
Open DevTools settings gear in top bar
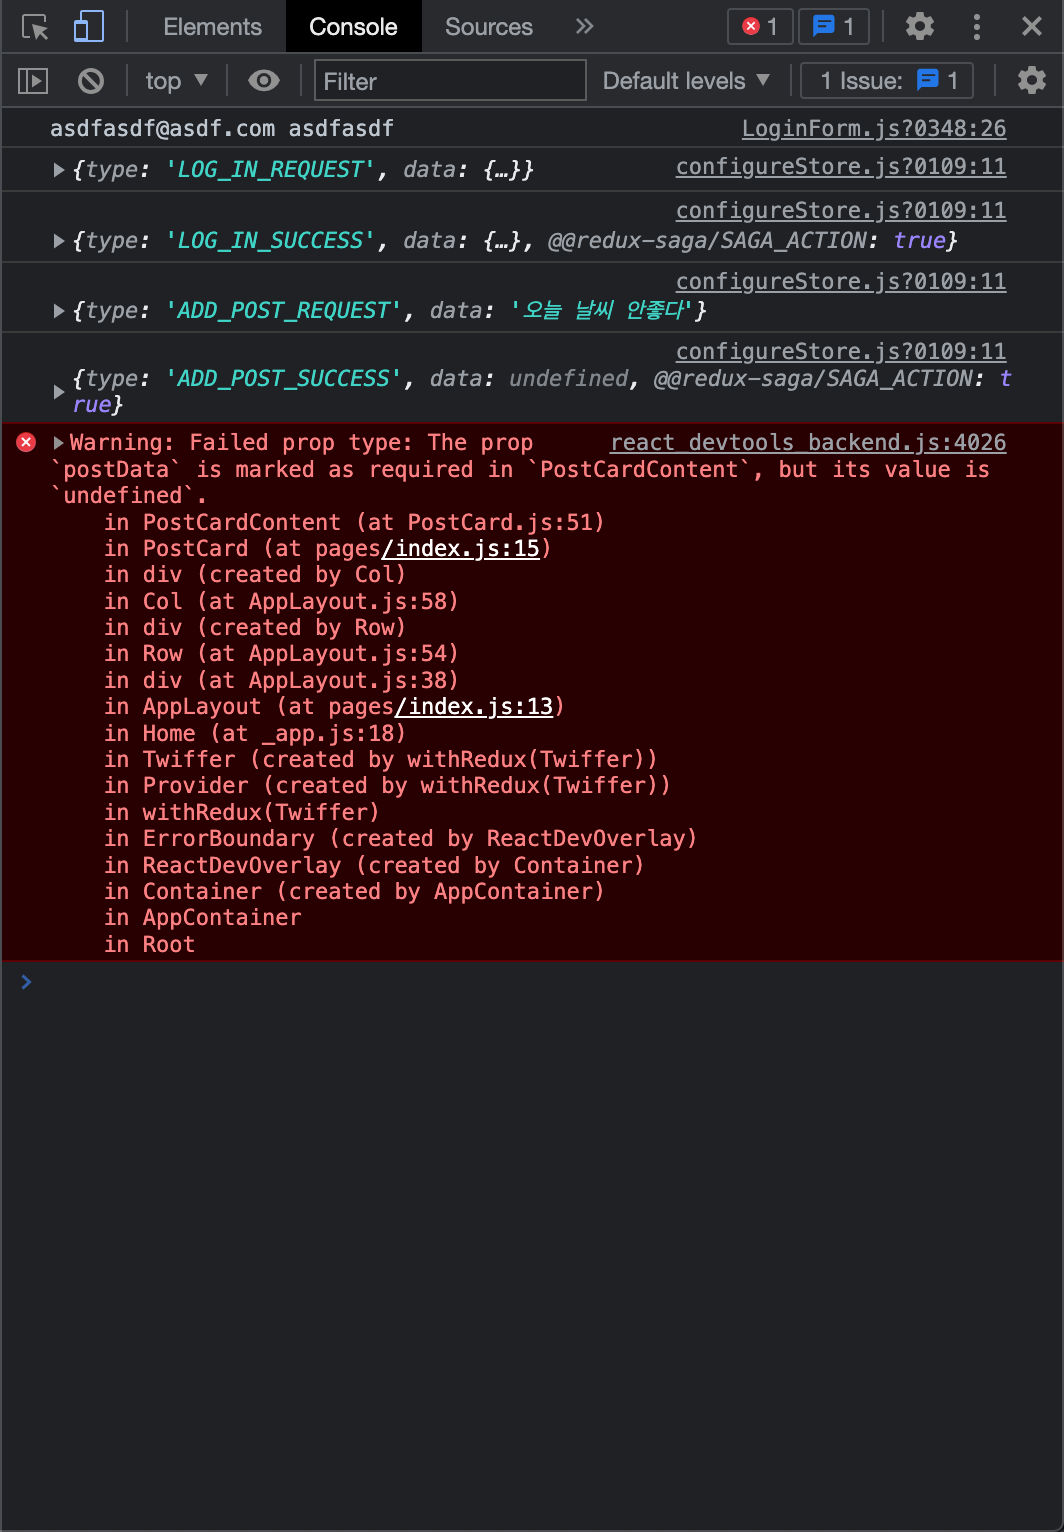click(x=919, y=27)
